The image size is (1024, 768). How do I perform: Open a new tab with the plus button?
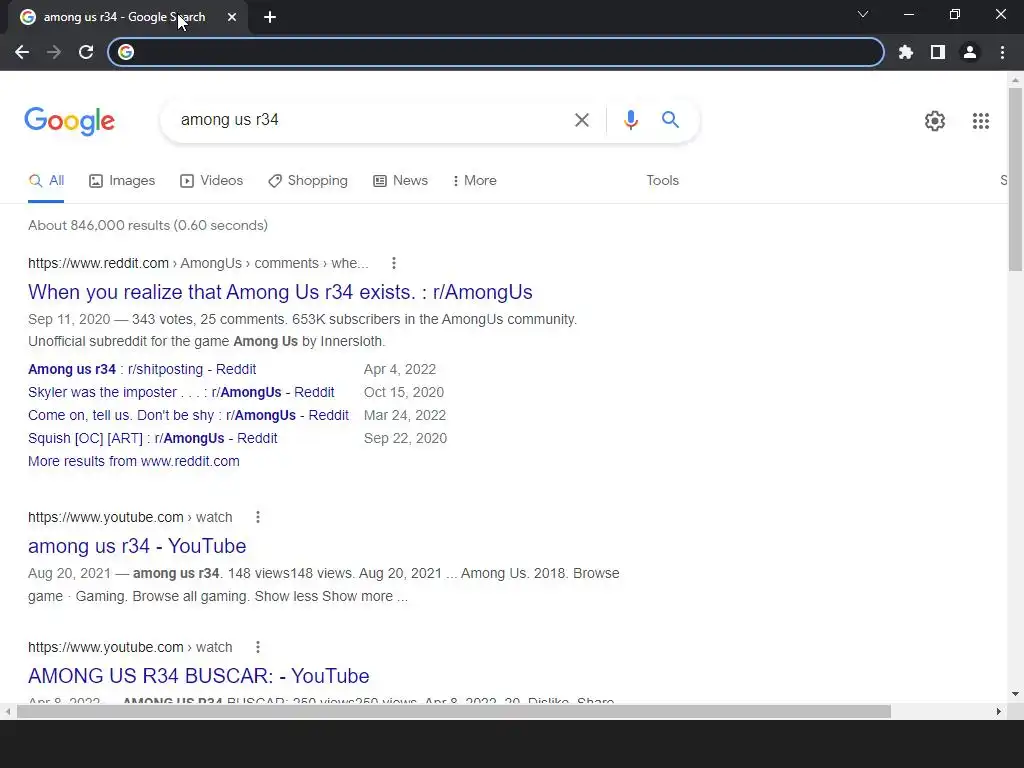pyautogui.click(x=270, y=18)
